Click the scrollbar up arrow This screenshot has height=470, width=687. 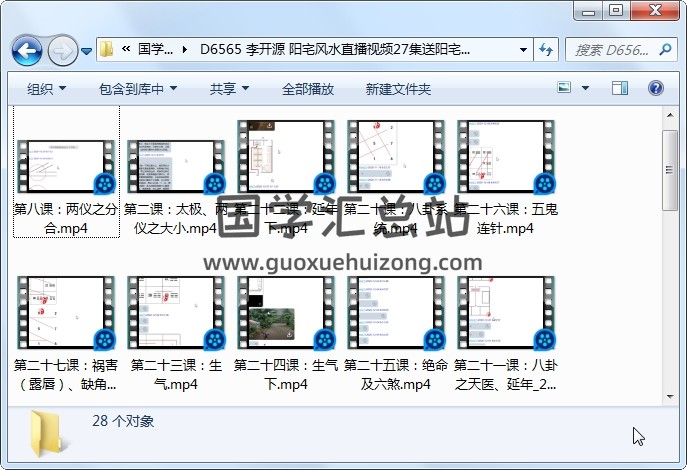tap(670, 116)
